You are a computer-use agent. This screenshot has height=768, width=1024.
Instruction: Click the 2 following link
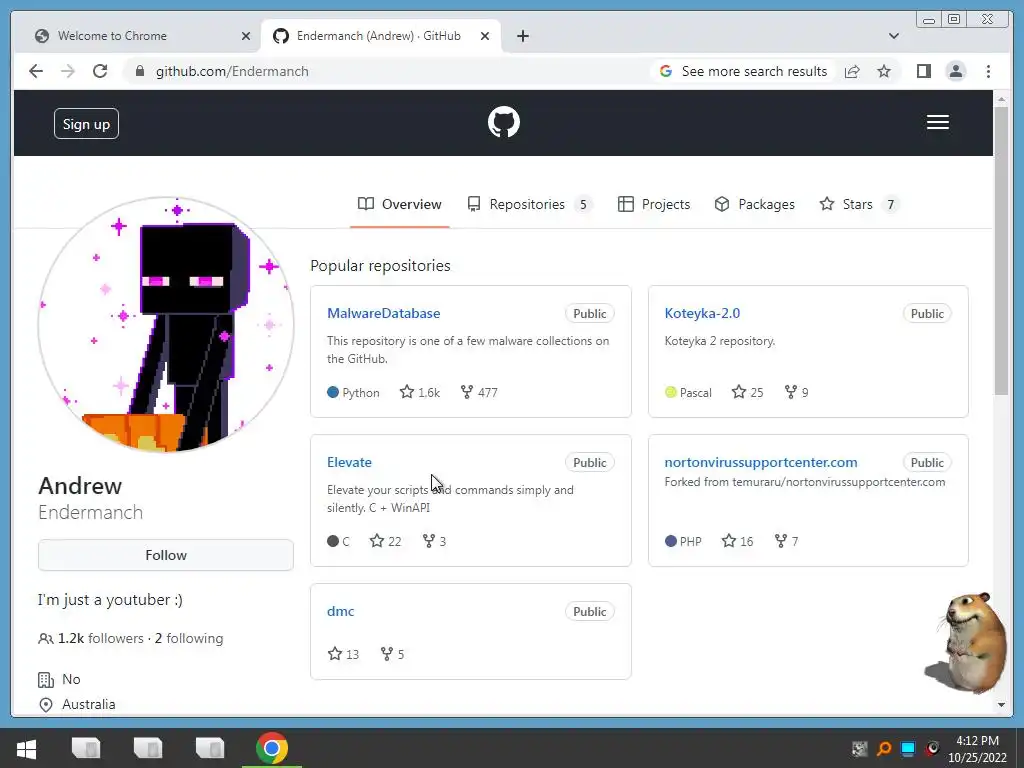pyautogui.click(x=189, y=638)
